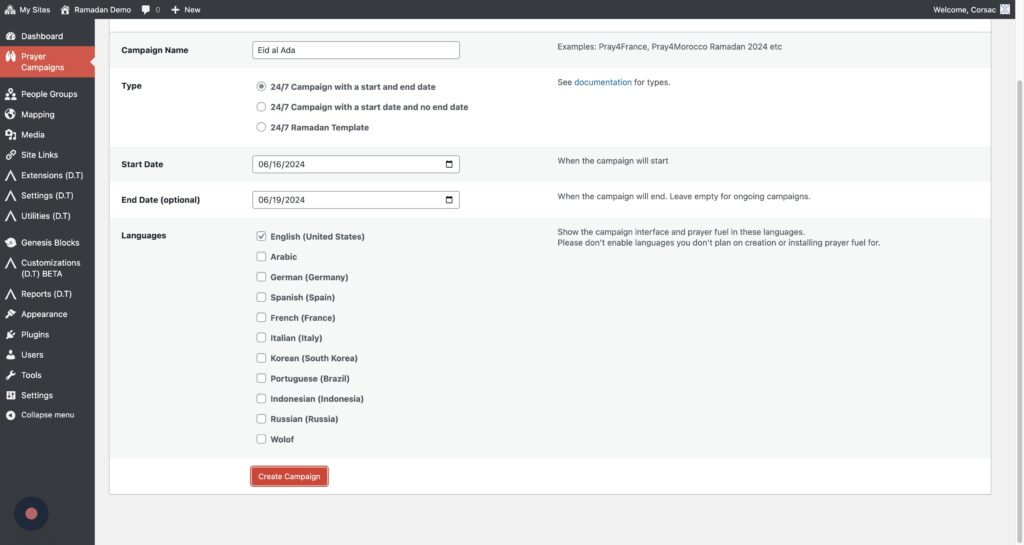This screenshot has height=545, width=1024.
Task: Check the French (France) language option
Action: (261, 318)
